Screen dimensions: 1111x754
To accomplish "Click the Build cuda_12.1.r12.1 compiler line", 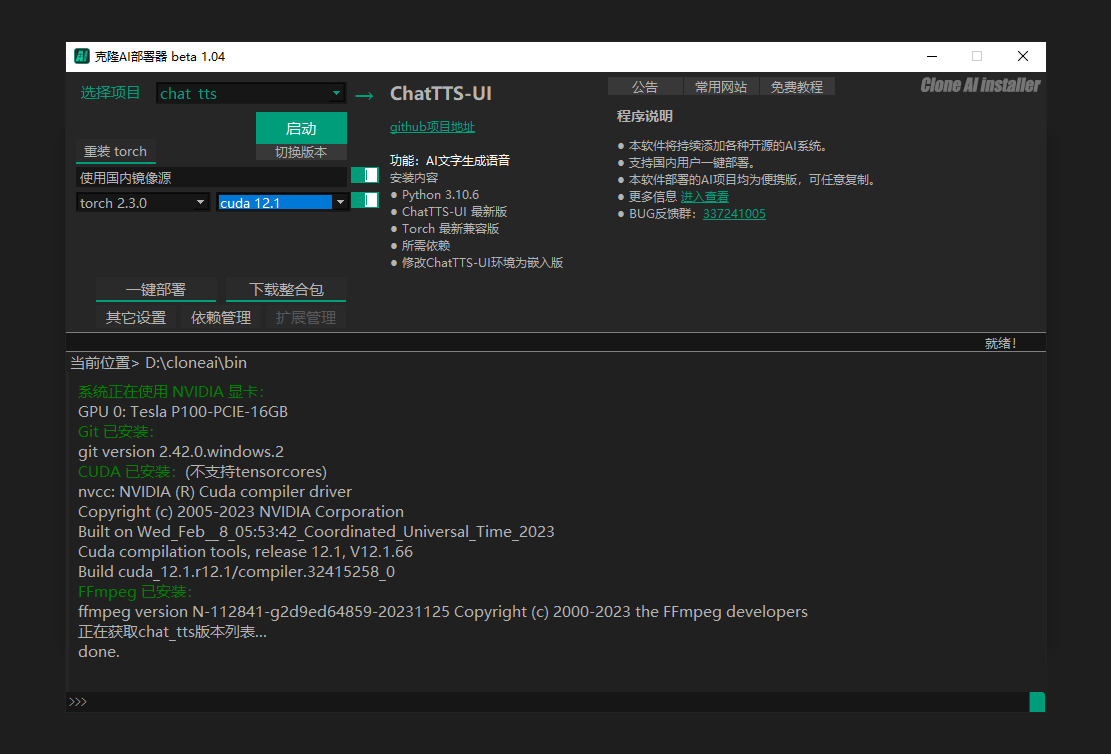I will click(237, 571).
